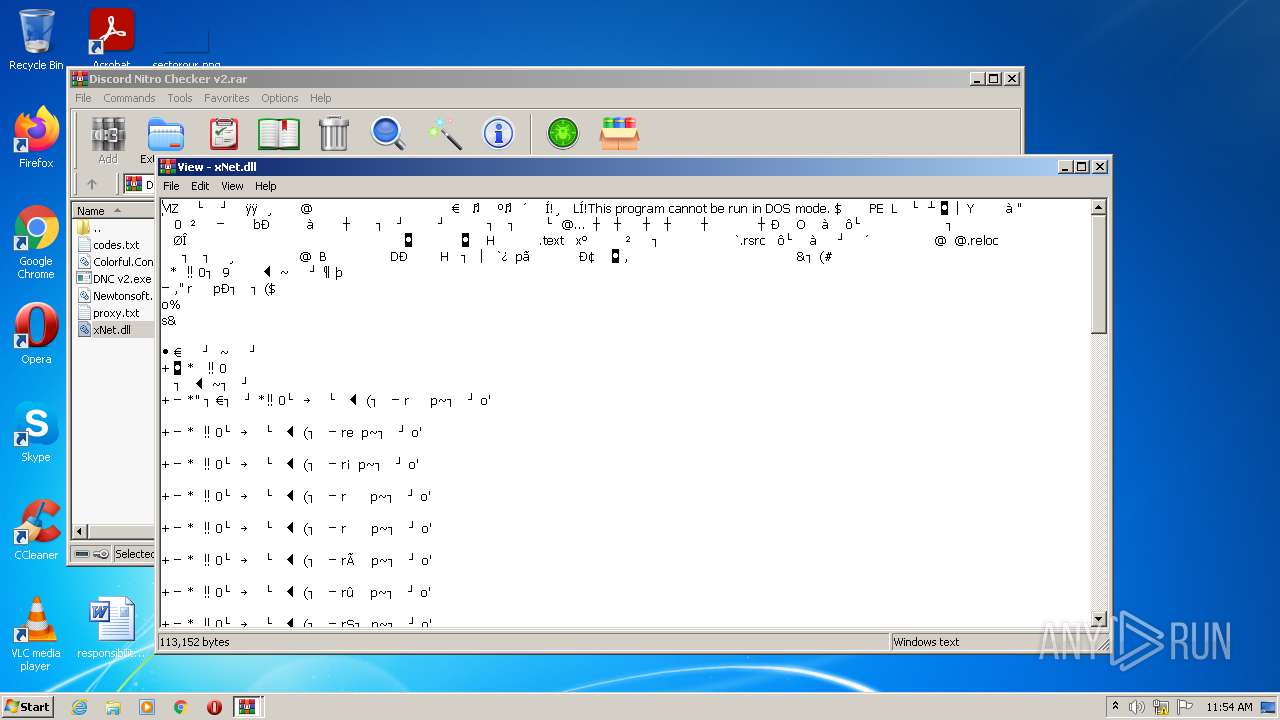This screenshot has width=1280, height=720.
Task: Select DNC v2.exe in the archive list
Action: [x=115, y=279]
